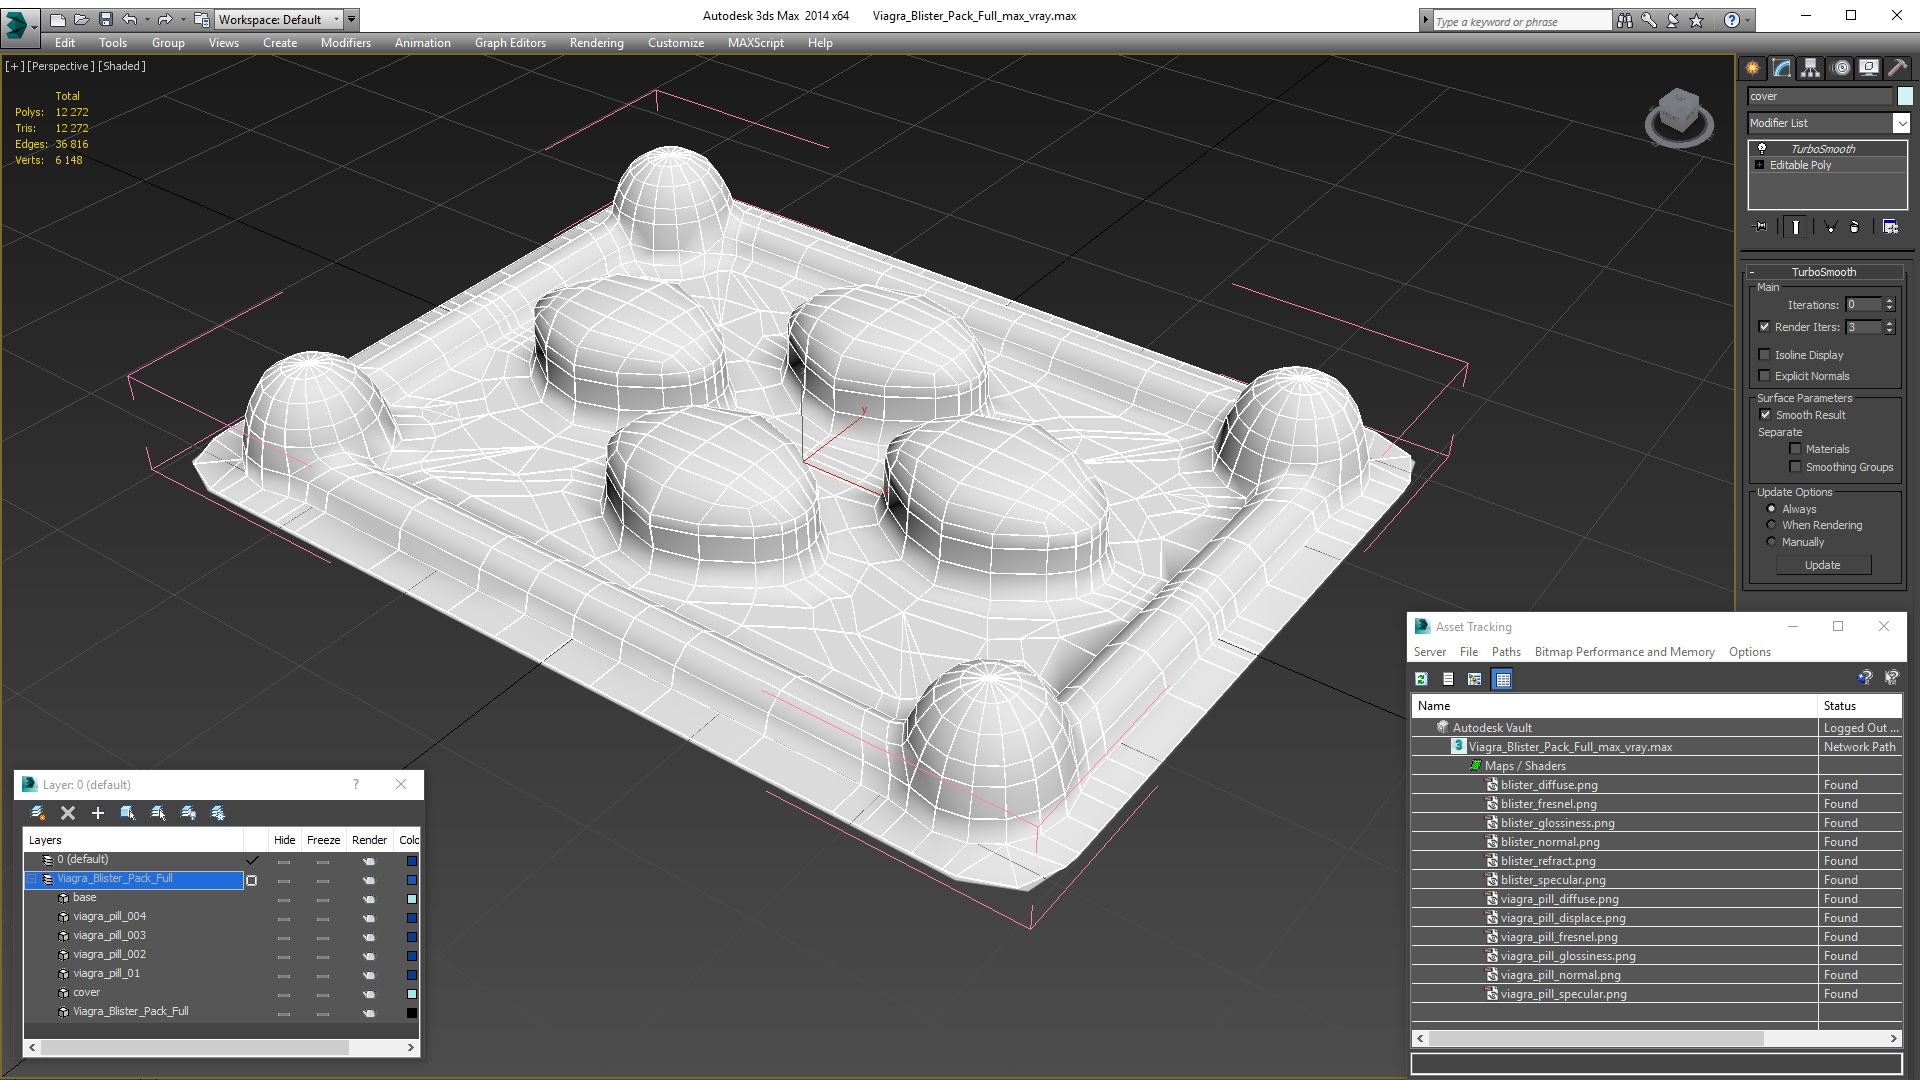Expand the Editable Poly sub-object tree
1920x1080 pixels.
tap(1759, 165)
